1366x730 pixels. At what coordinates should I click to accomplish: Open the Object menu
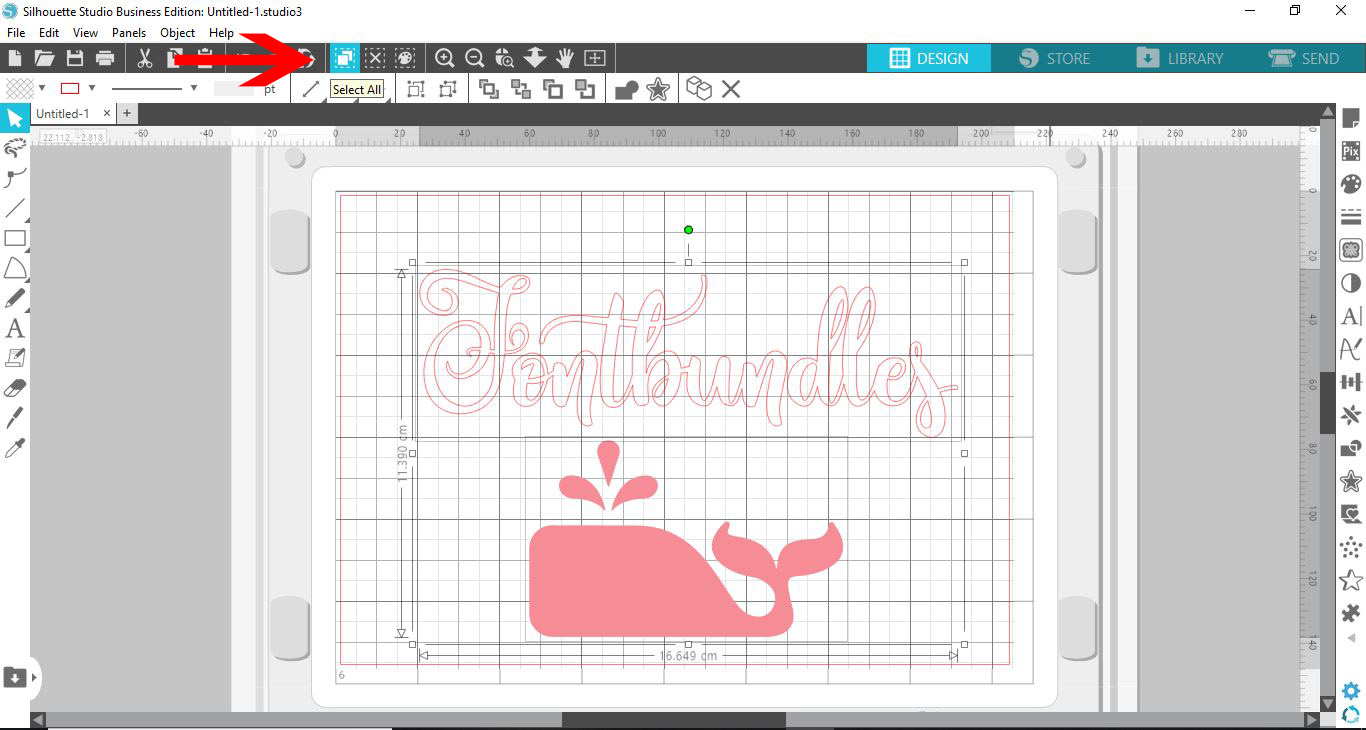(178, 33)
